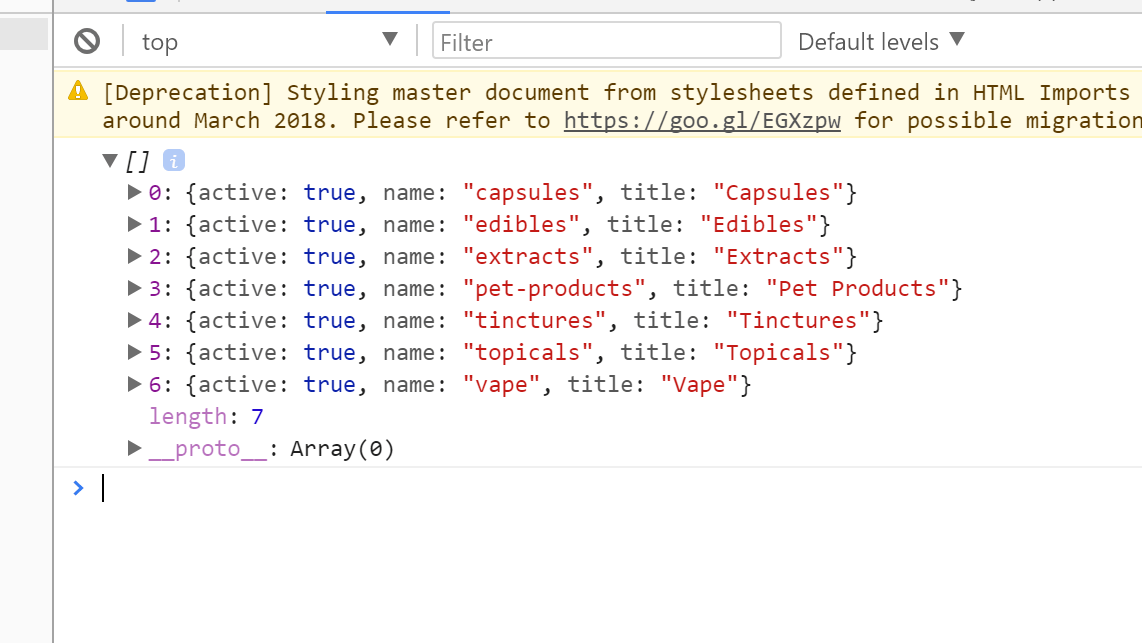Click the length: 7 property line

click(206, 417)
